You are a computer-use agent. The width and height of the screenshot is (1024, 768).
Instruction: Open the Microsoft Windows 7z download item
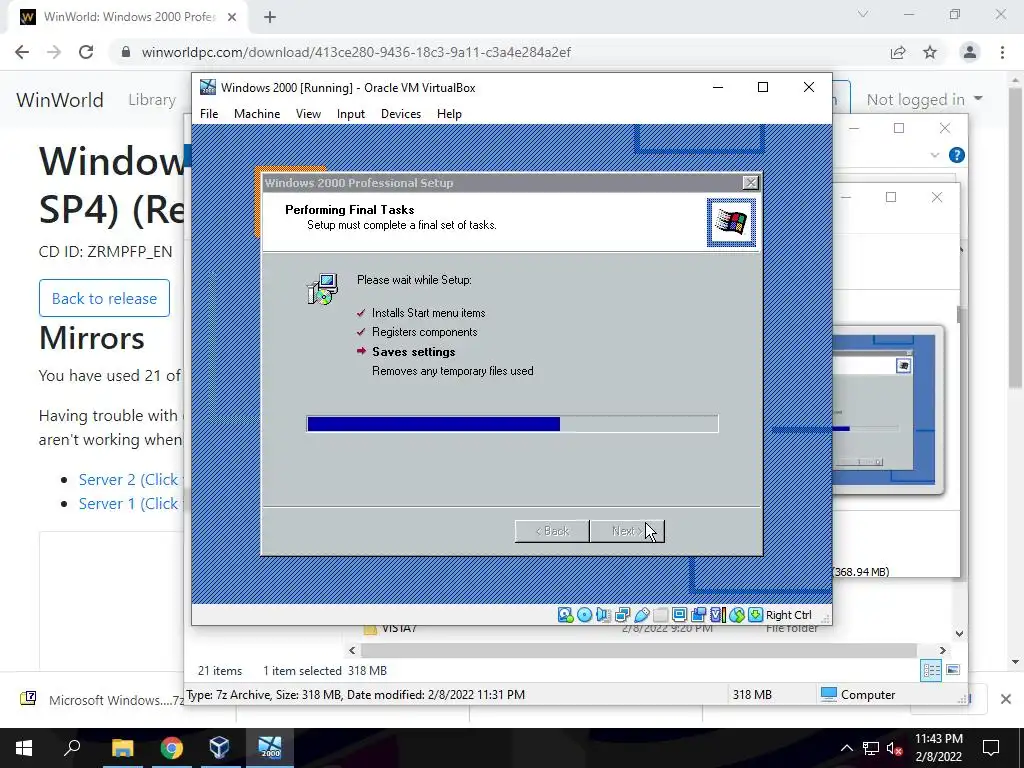coord(103,700)
